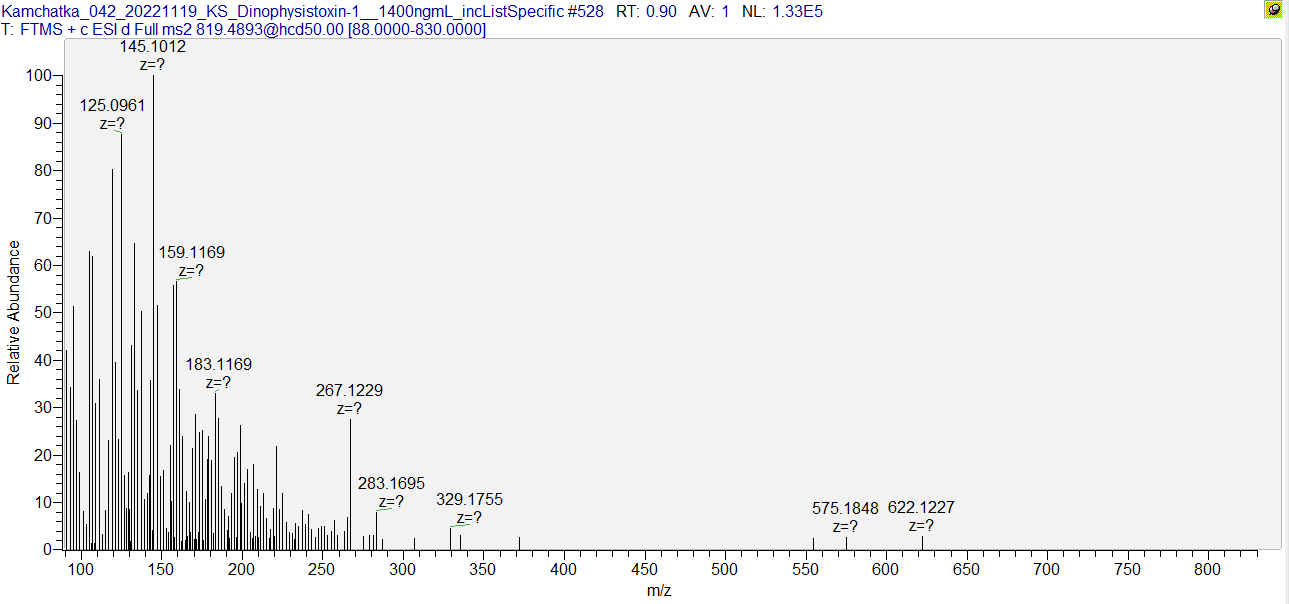Select the base peak label 145.1012
1289x604 pixels.
click(152, 47)
